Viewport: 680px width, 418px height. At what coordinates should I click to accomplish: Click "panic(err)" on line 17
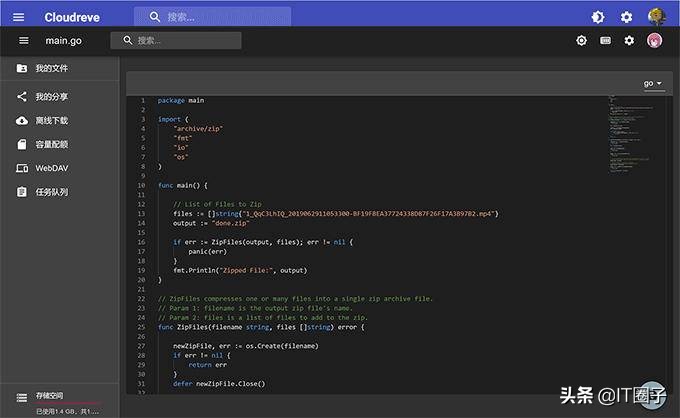[207, 251]
